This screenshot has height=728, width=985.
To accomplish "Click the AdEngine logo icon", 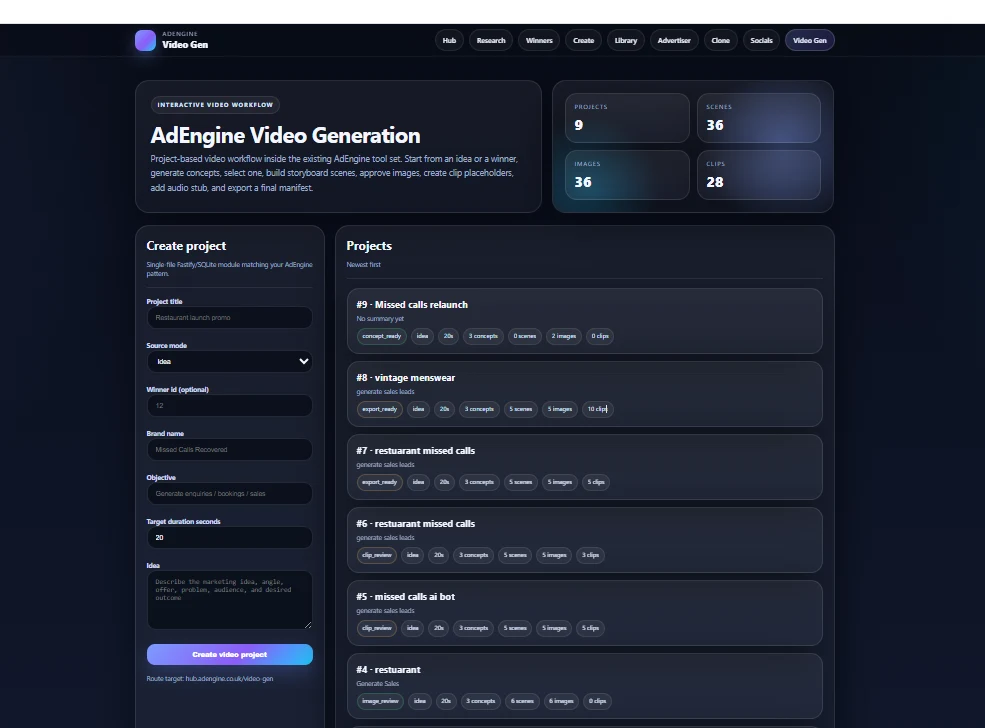I will [x=145, y=40].
